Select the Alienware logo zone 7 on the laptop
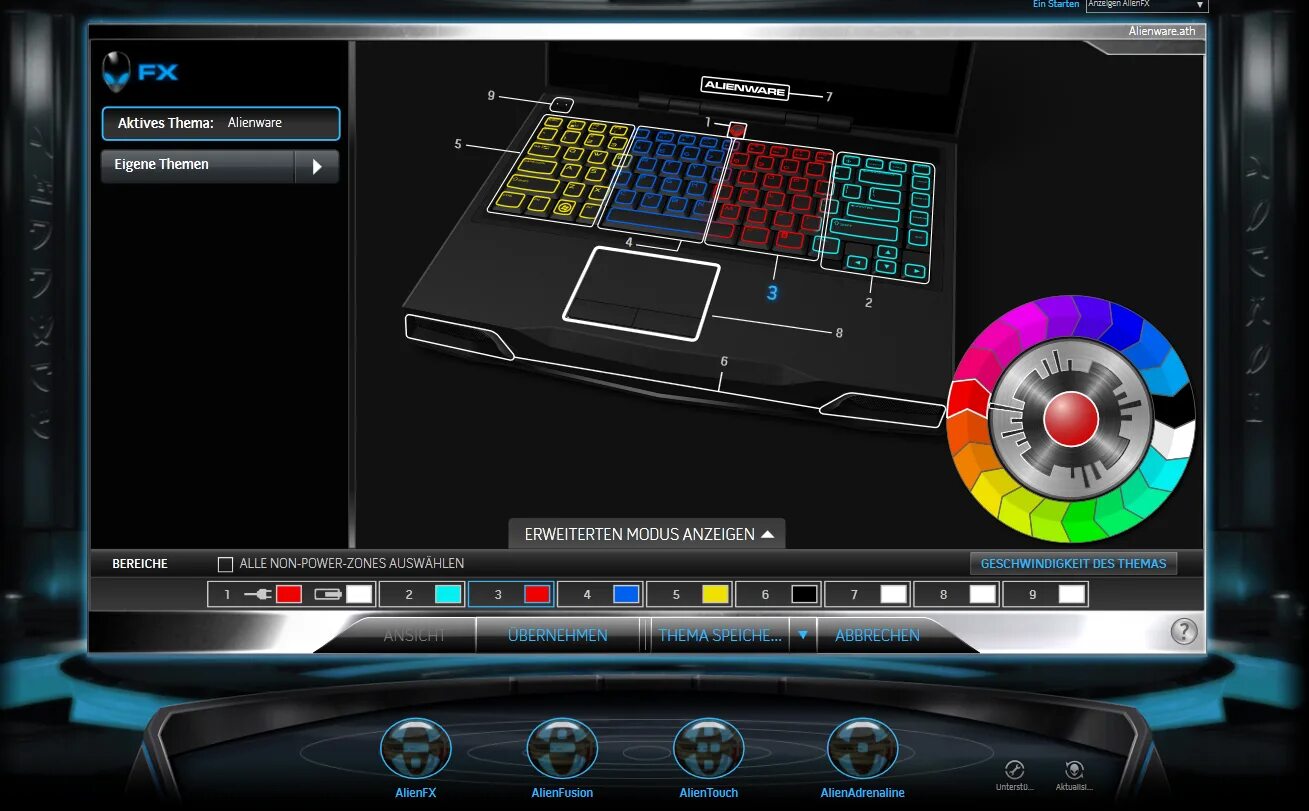Viewport: 1309px width, 811px height. point(745,87)
